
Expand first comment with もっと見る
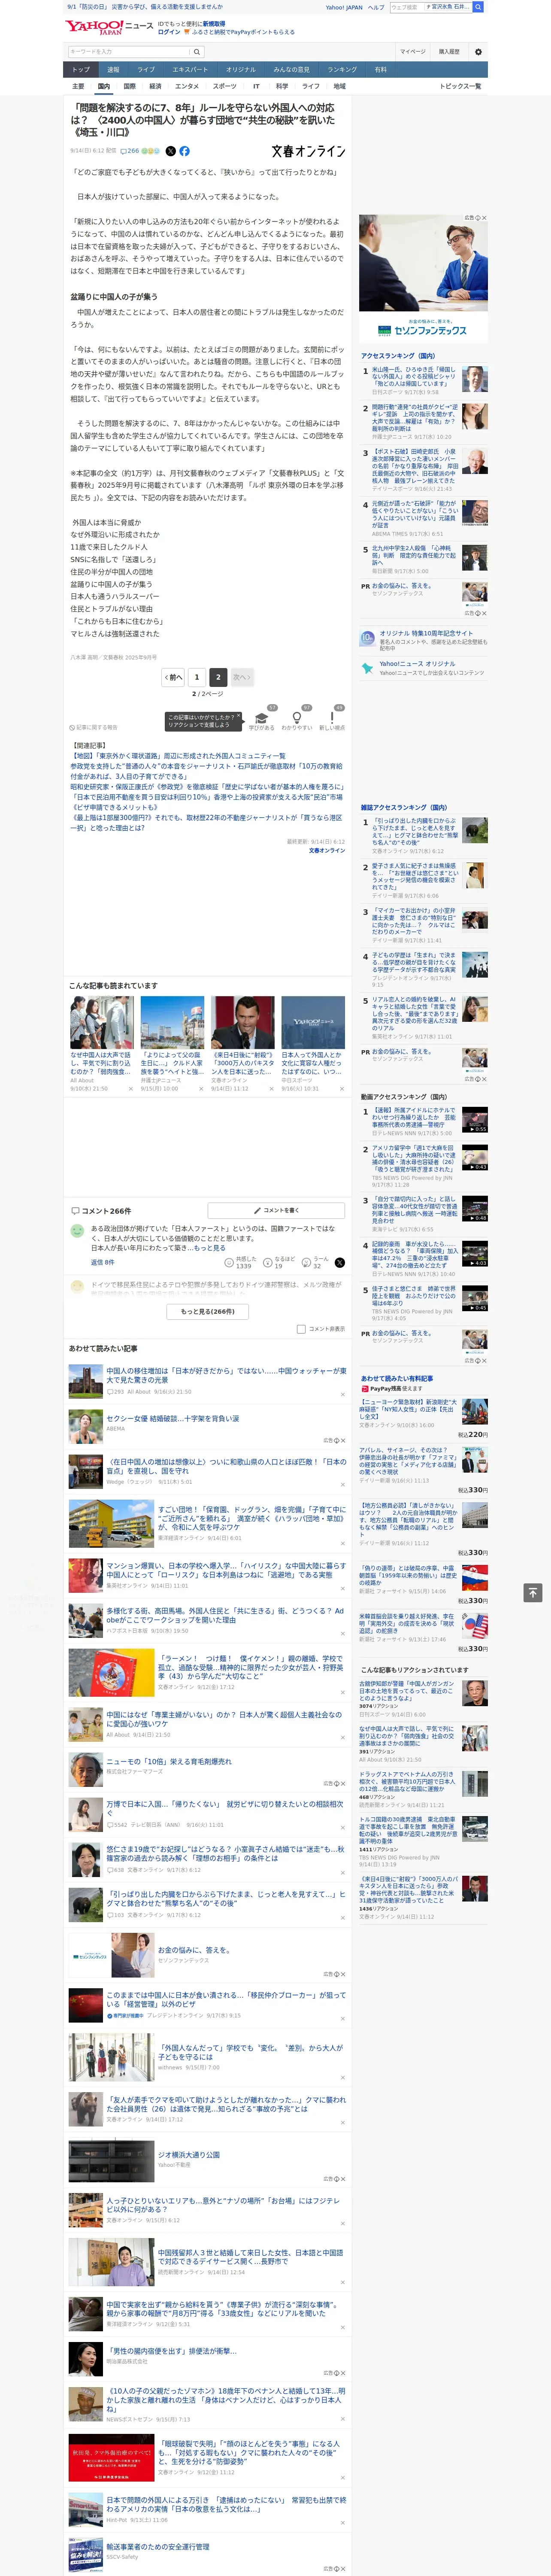[209, 1248]
